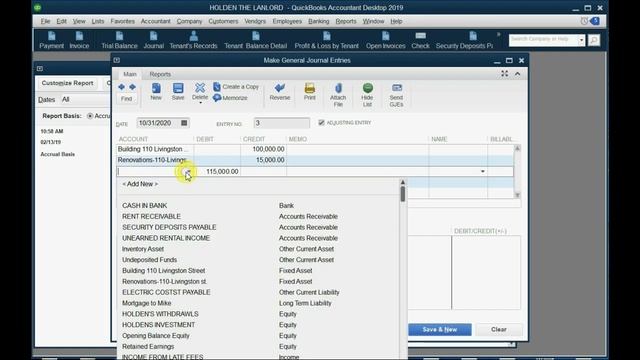Expand more icon bar shortcuts arrow
Image resolution: width=640 pixels, height=360 pixels.
coord(498,34)
